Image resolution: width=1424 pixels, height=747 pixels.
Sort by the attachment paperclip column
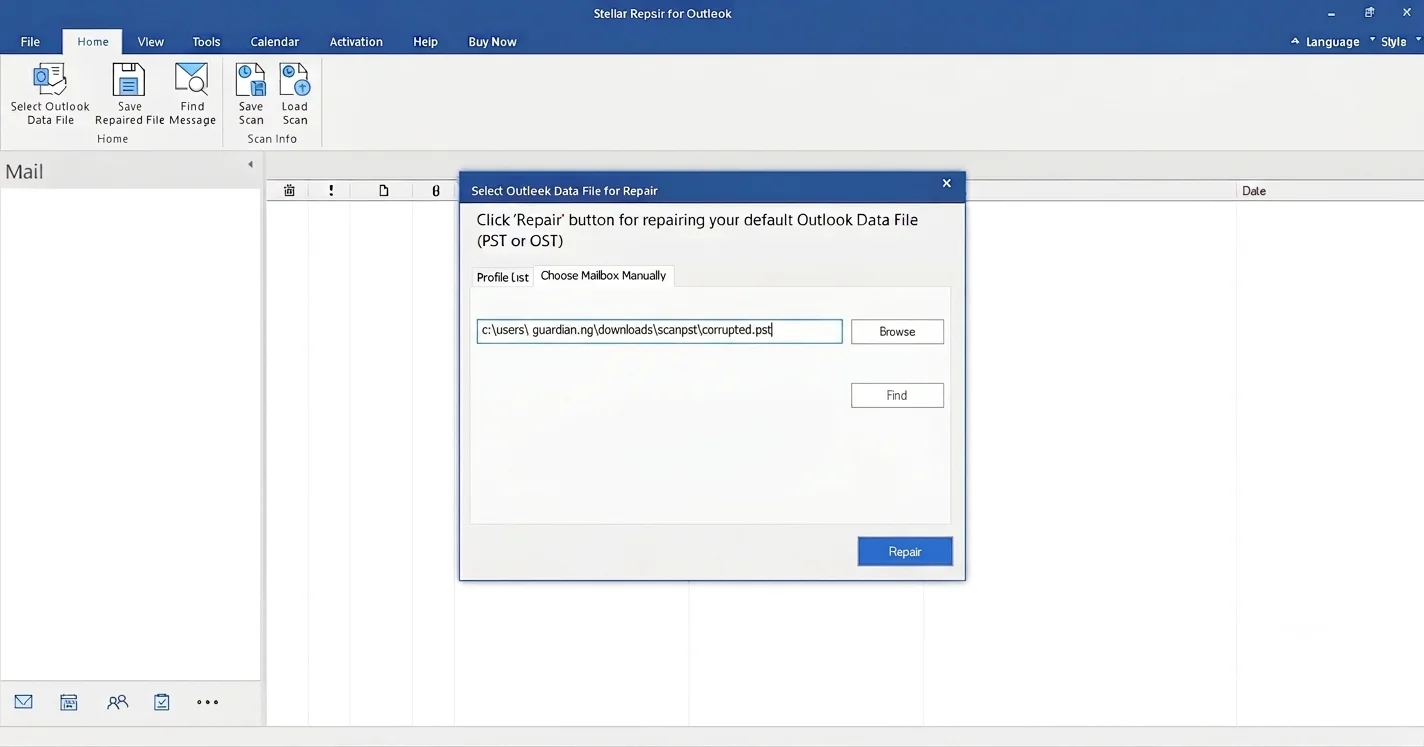436,190
